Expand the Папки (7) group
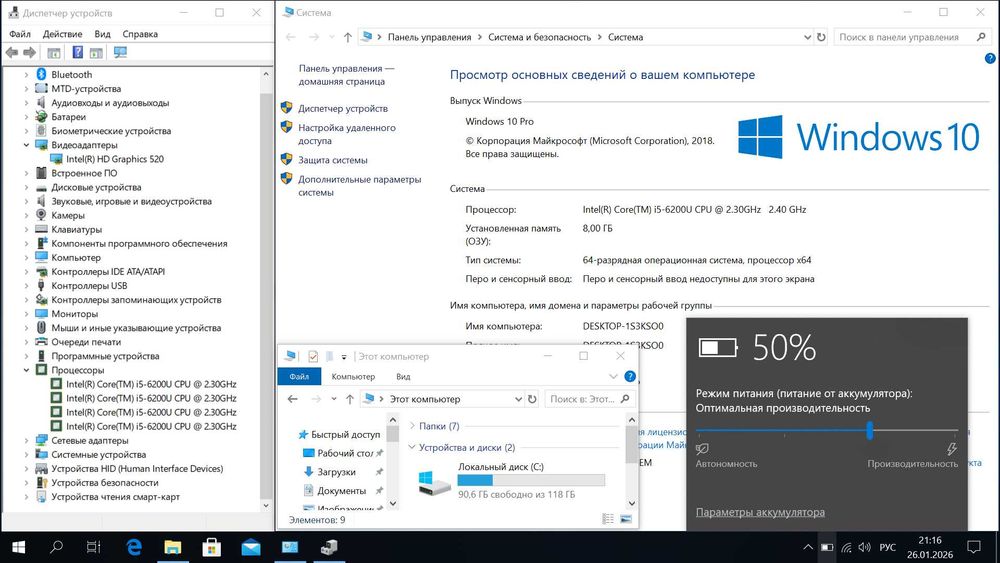1000x563 pixels. coord(412,426)
